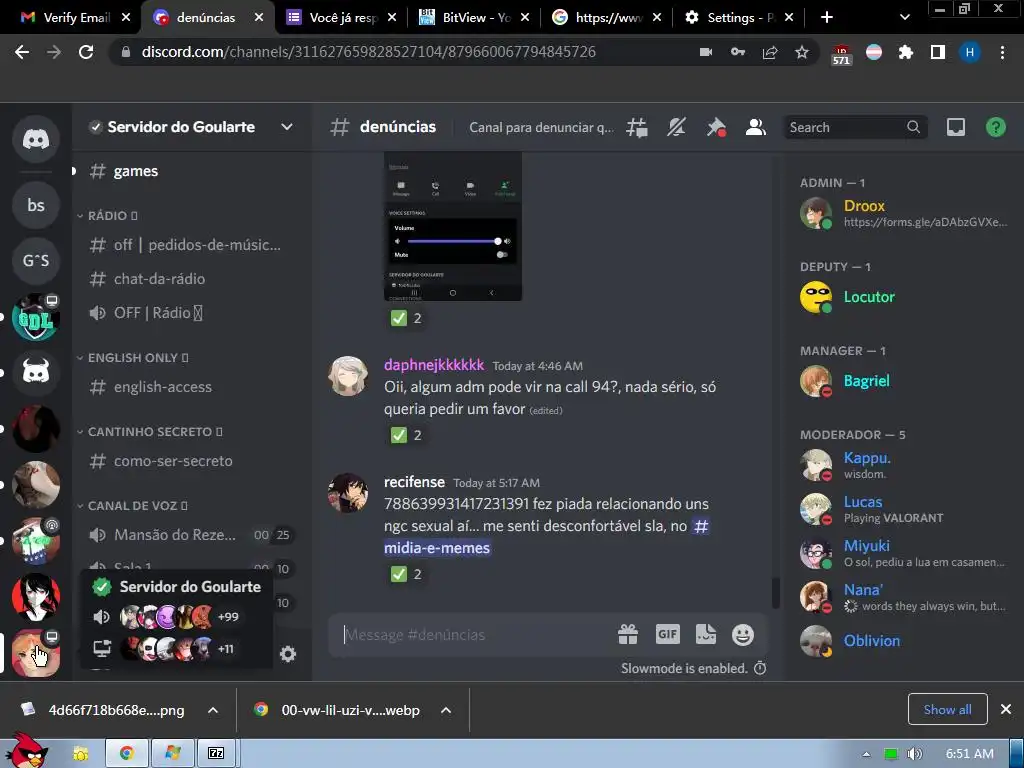Open options for 4d66f718b668e png download
This screenshot has height=768, width=1024.
pyautogui.click(x=213, y=710)
